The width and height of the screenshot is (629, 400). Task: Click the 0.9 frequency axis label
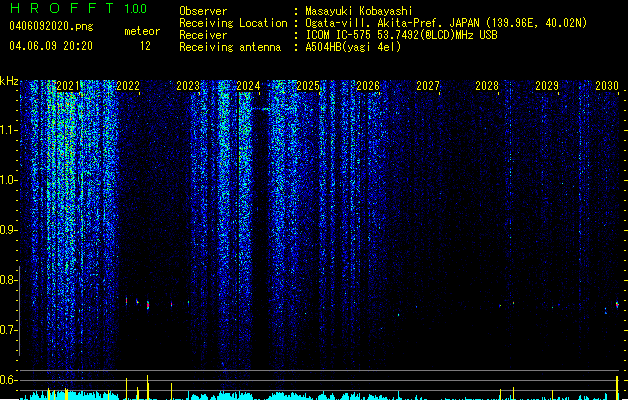click(9, 230)
